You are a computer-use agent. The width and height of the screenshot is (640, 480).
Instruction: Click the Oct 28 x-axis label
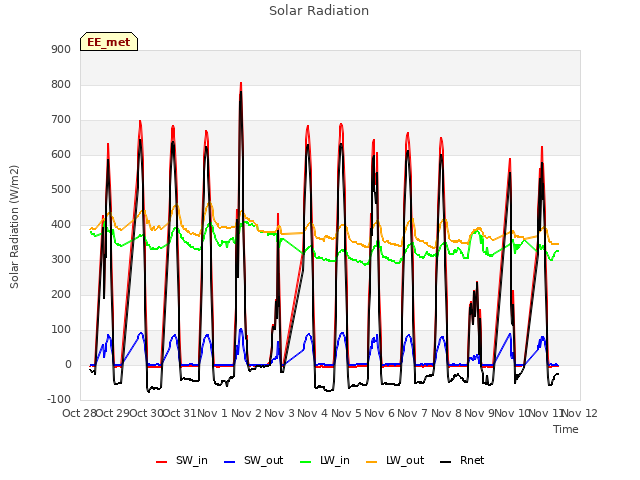(x=79, y=413)
